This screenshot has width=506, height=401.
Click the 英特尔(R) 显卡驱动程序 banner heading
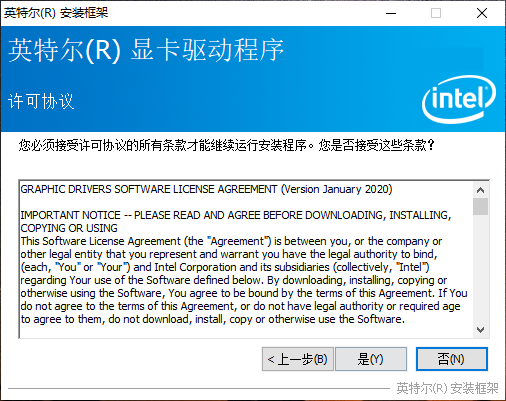pyautogui.click(x=146, y=50)
